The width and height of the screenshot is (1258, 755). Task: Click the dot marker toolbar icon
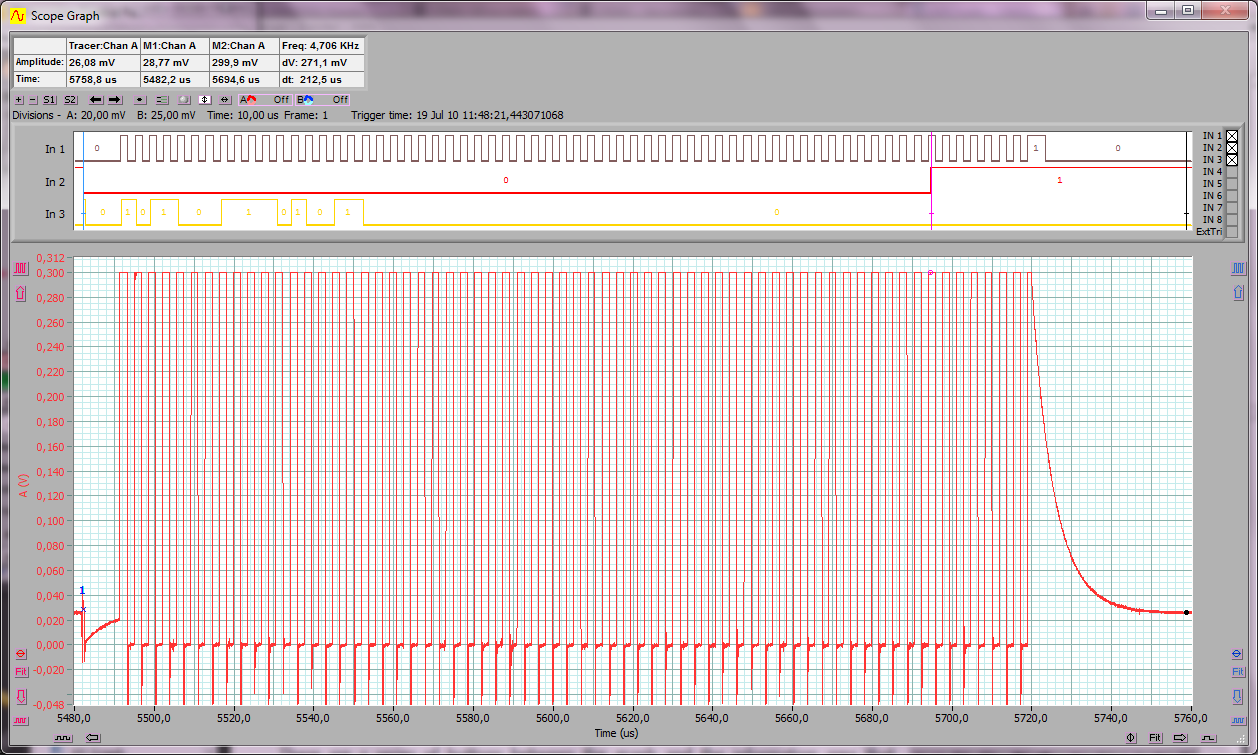click(140, 100)
